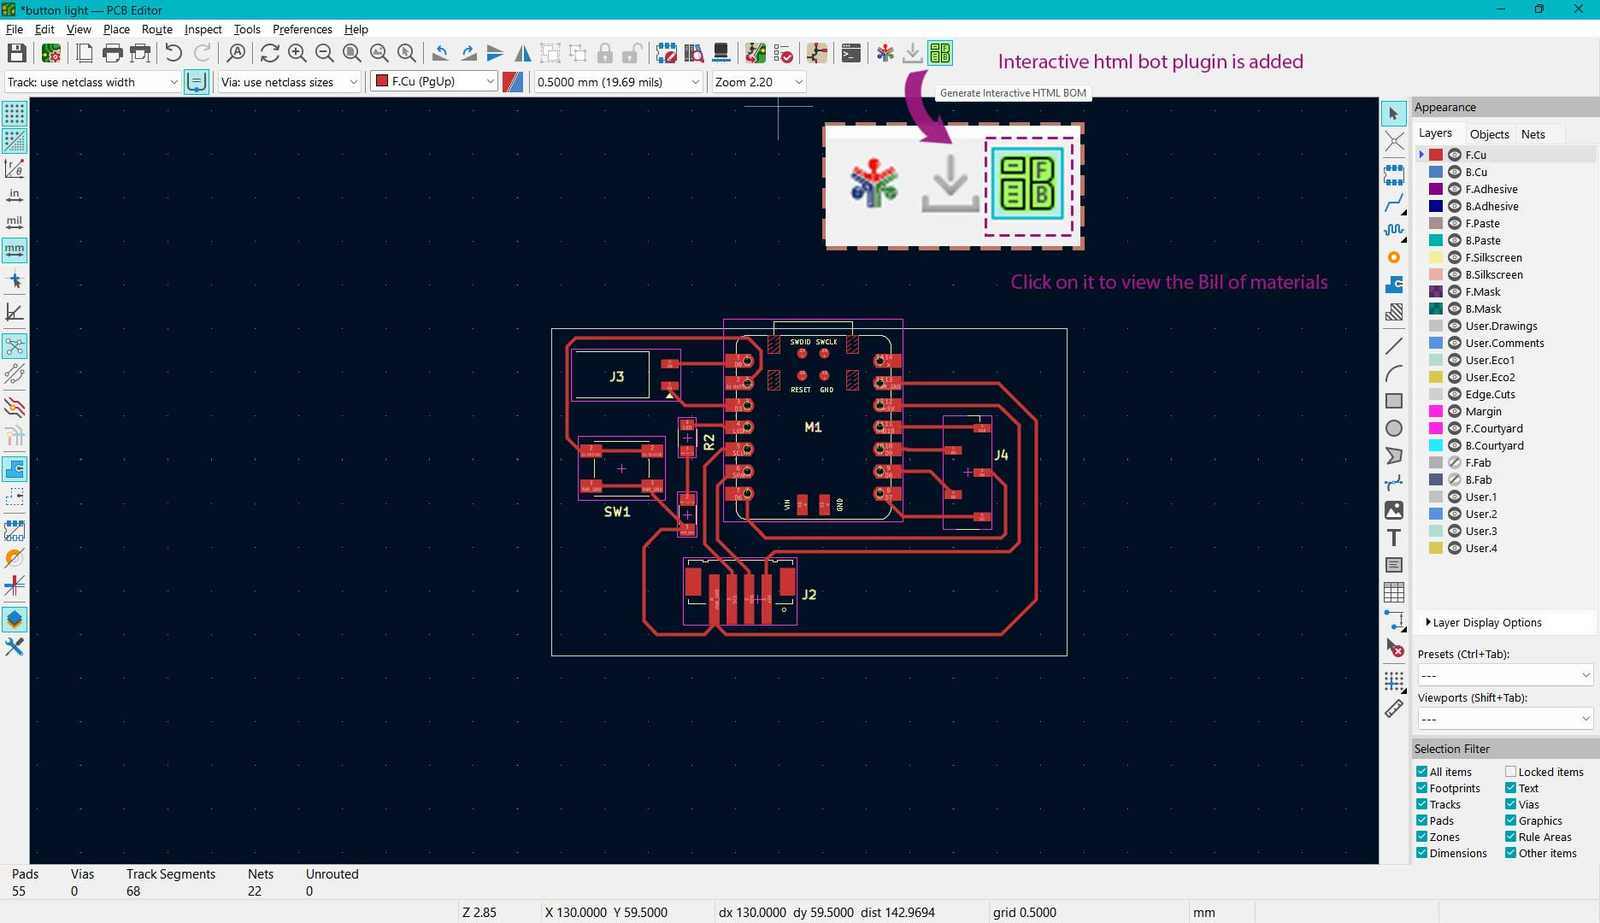This screenshot has height=923, width=1600.
Task: Open the Zoom level dropdown
Action: [797, 81]
